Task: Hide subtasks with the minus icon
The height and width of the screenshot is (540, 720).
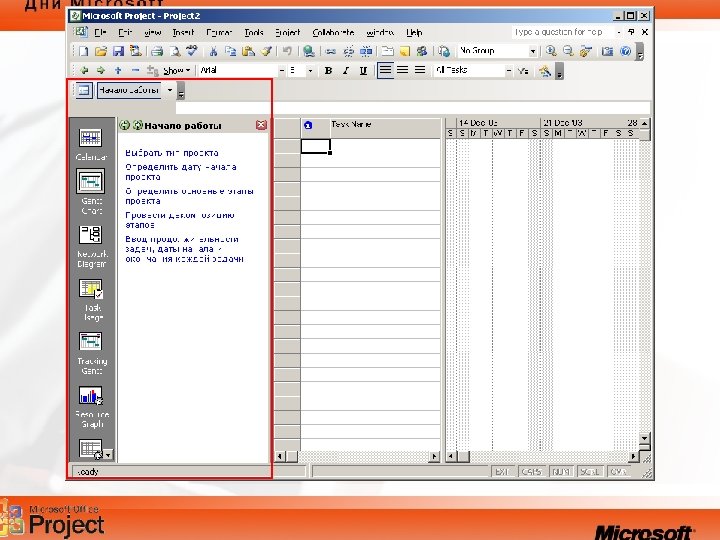Action: click(135, 70)
